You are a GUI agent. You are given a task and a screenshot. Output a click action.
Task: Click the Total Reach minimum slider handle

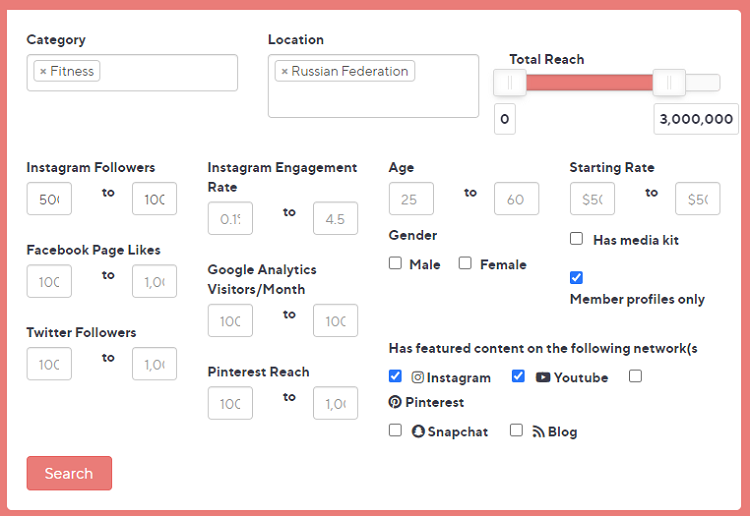click(x=510, y=83)
